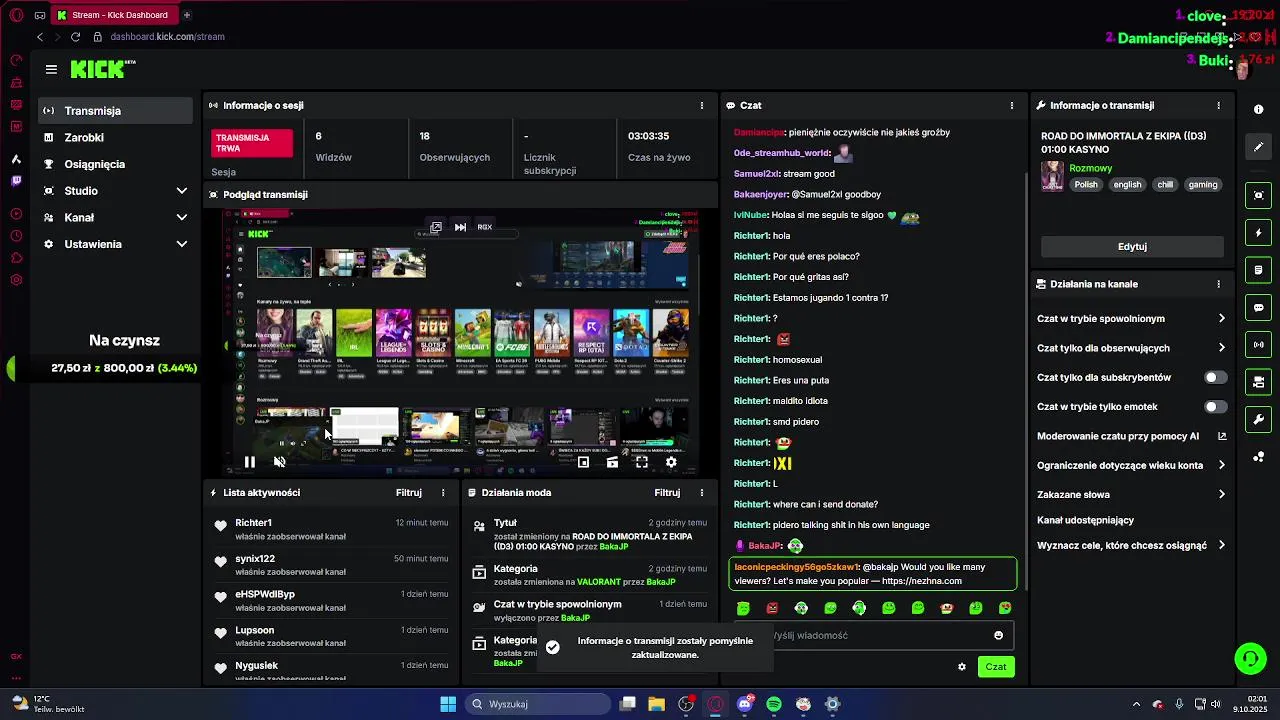1280x720 pixels.
Task: Click the broadcast signal icon in right rail
Action: pyautogui.click(x=1258, y=345)
